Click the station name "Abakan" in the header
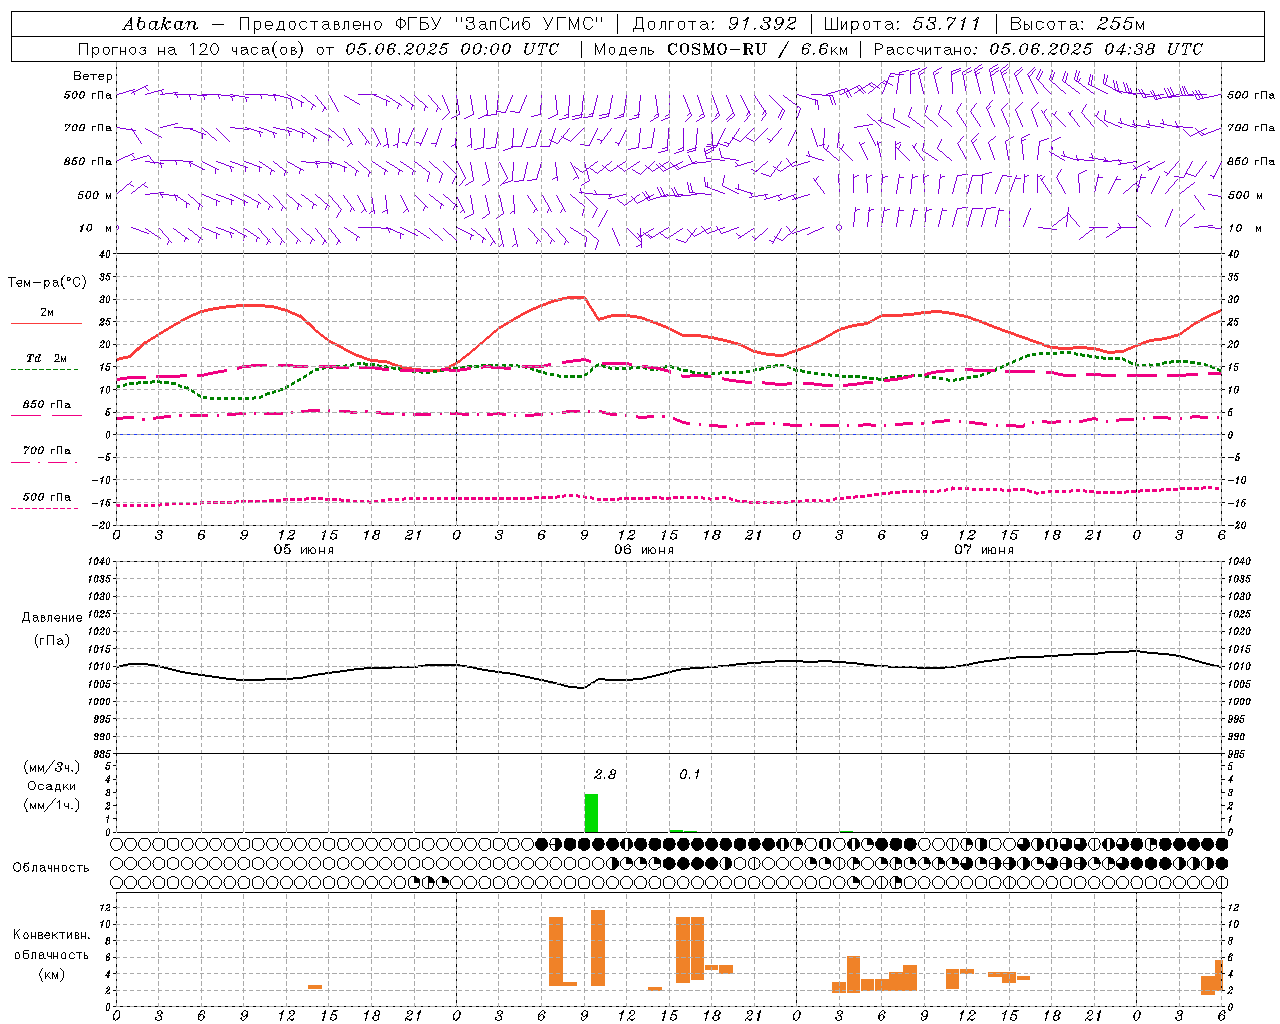 tap(160, 23)
